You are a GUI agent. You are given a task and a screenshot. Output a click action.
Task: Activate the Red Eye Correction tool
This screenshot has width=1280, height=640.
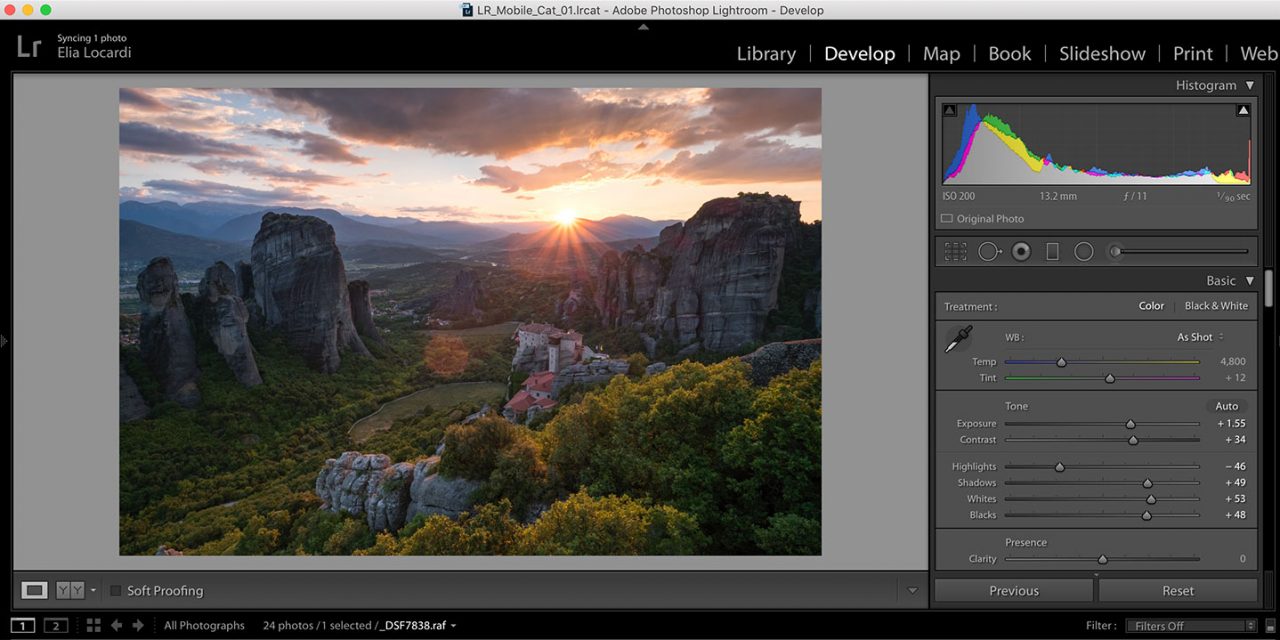coord(1020,252)
